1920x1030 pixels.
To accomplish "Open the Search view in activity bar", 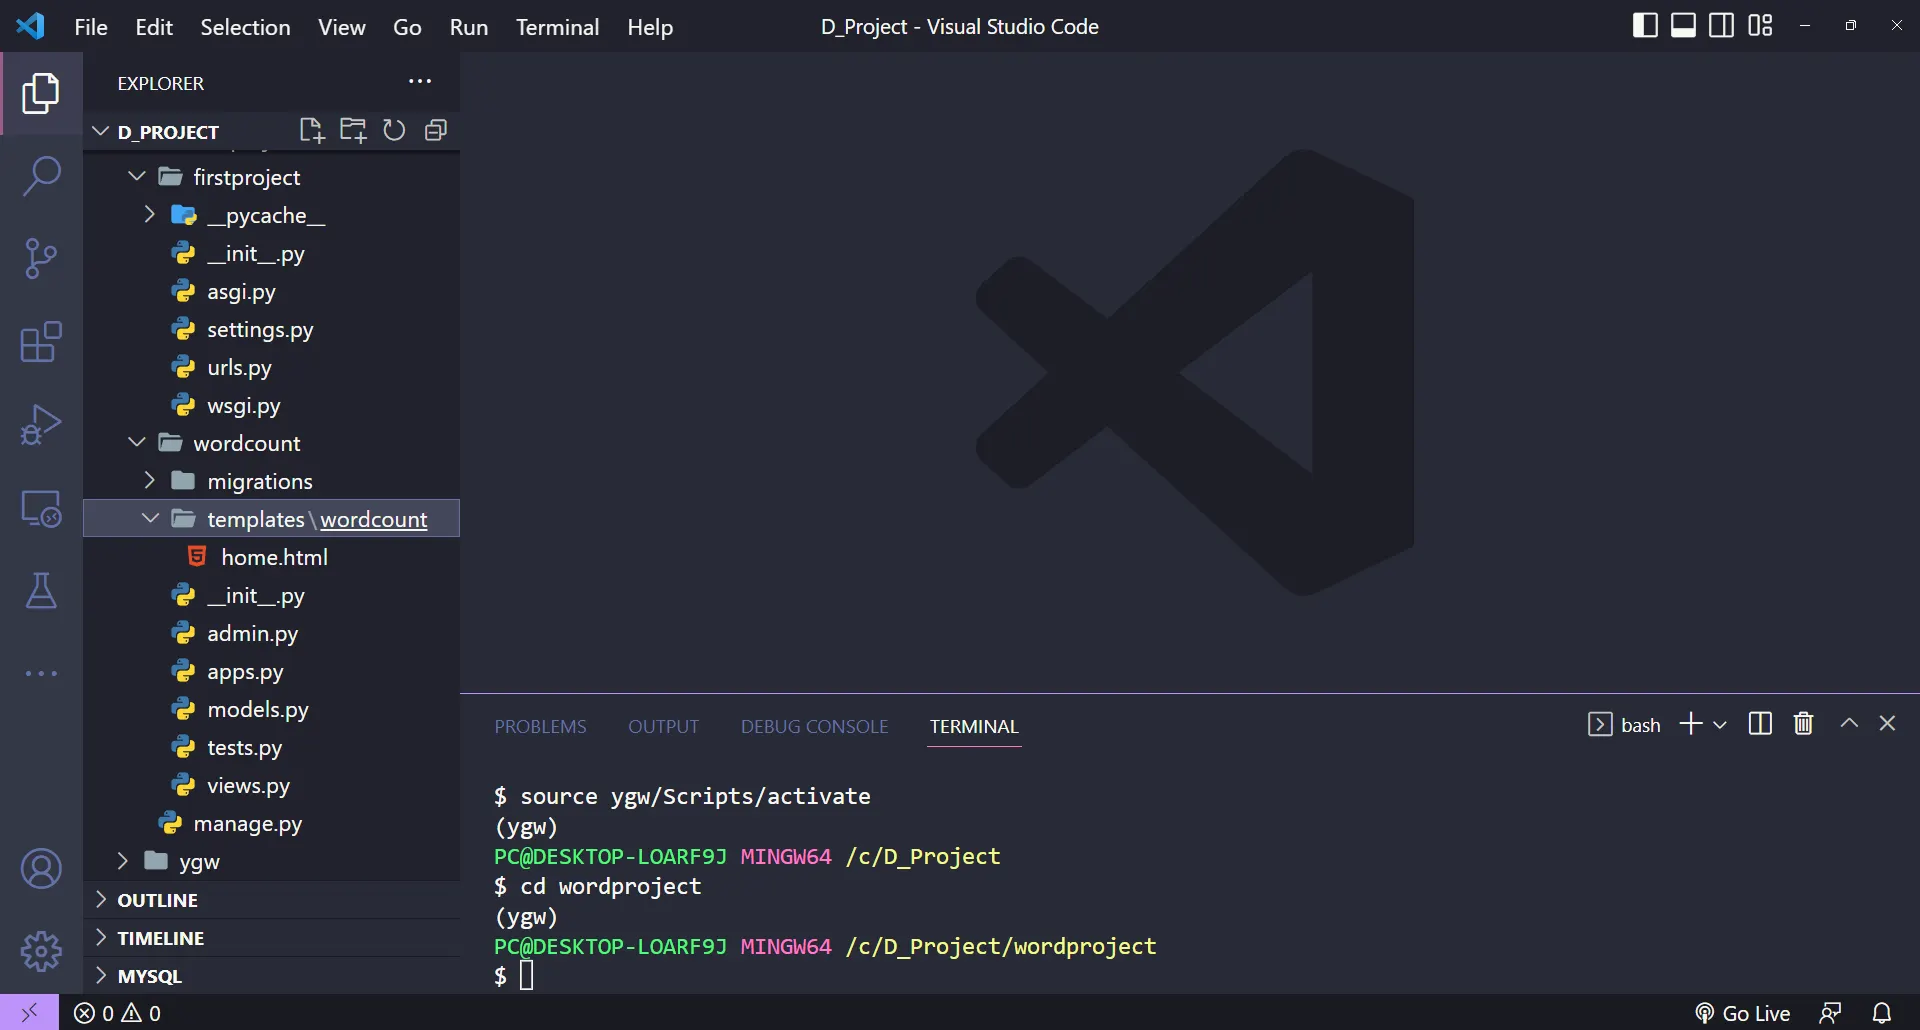I will (x=41, y=176).
